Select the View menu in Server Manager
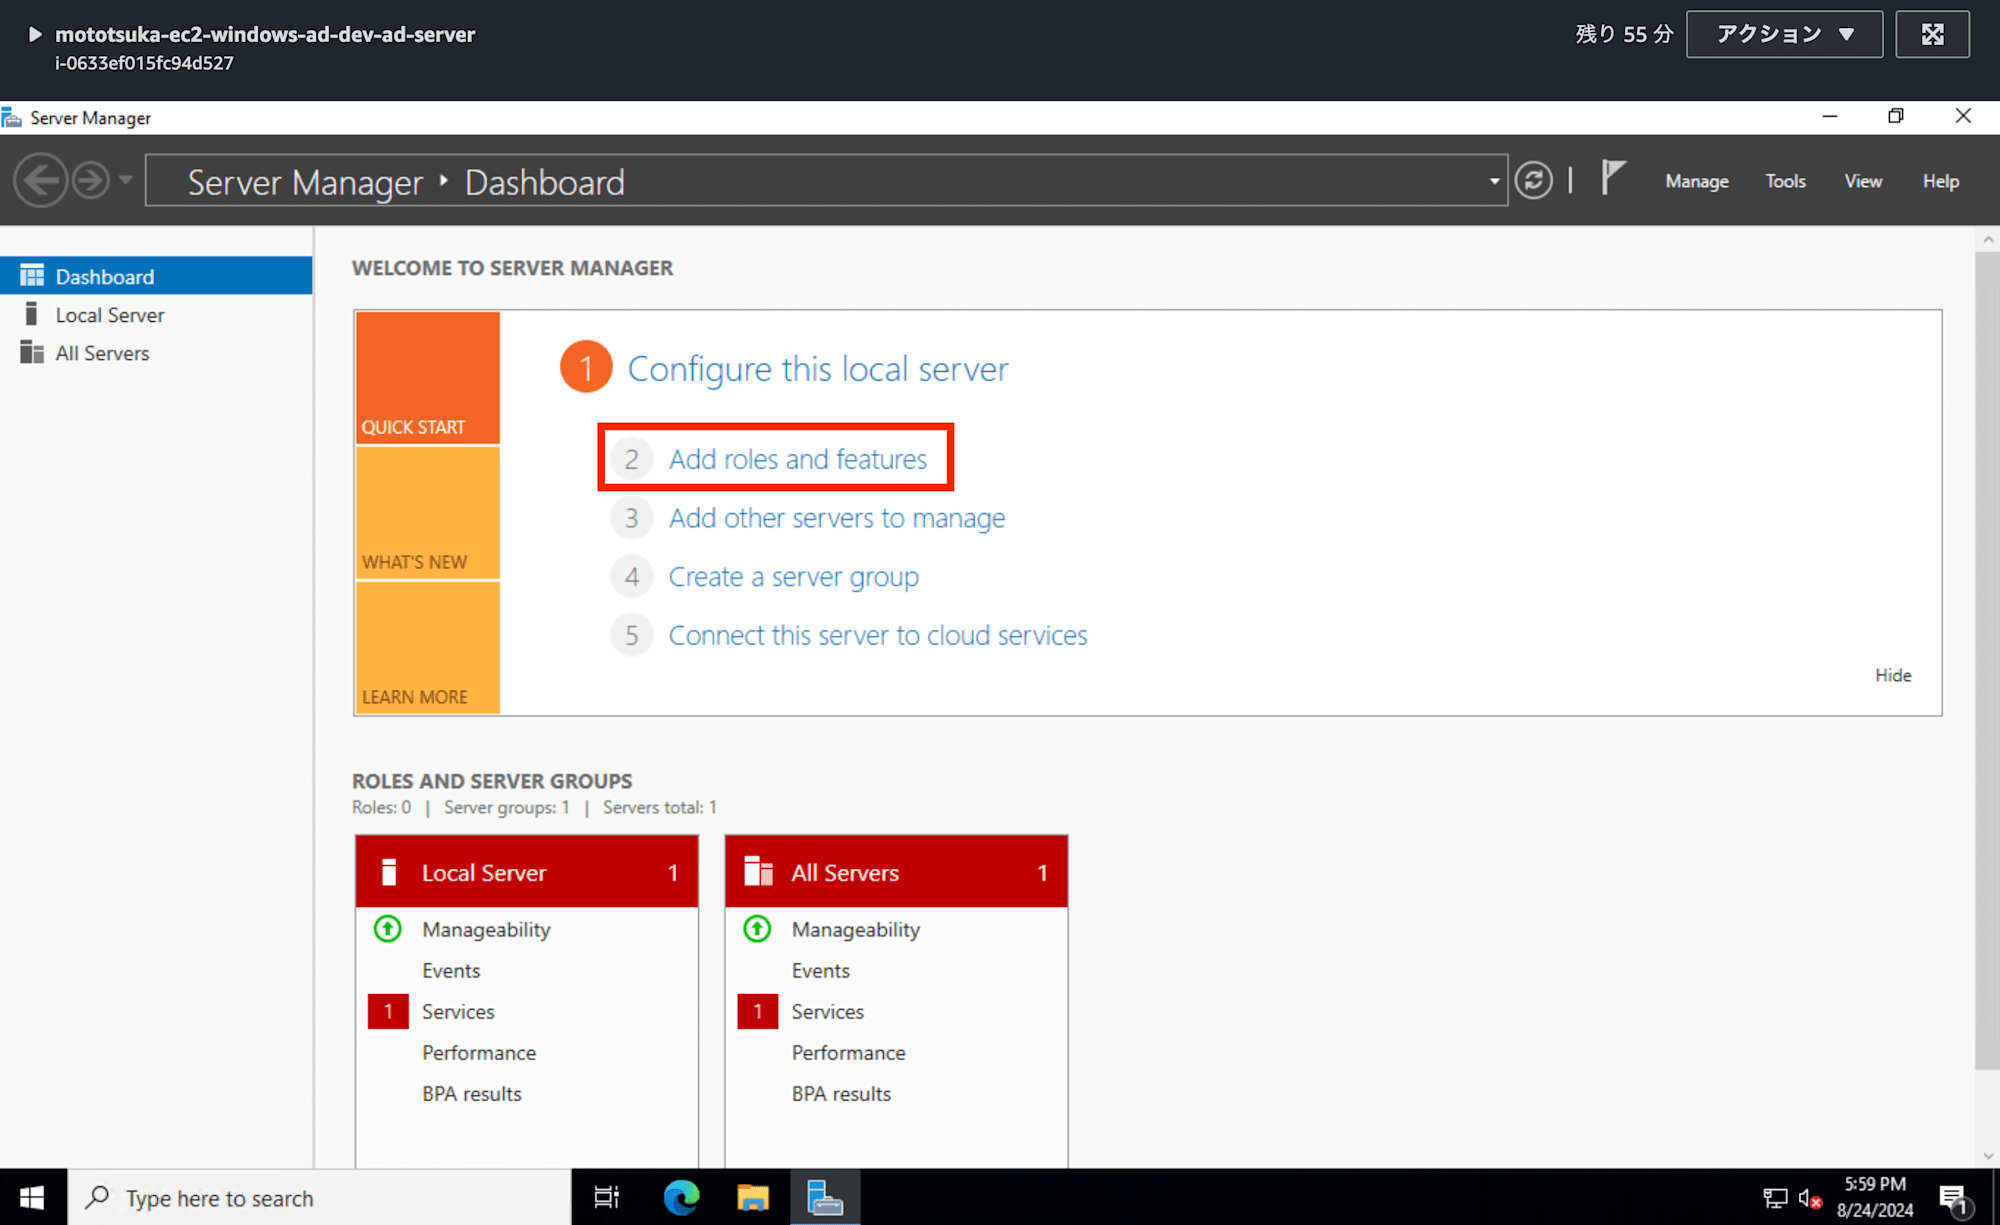2000x1225 pixels. point(1861,181)
